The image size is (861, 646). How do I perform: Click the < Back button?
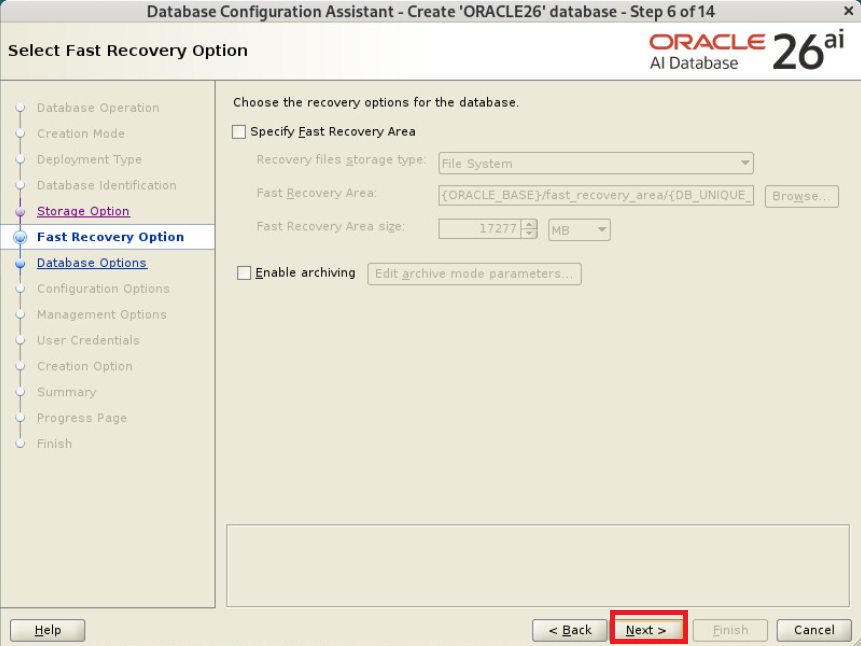click(570, 630)
